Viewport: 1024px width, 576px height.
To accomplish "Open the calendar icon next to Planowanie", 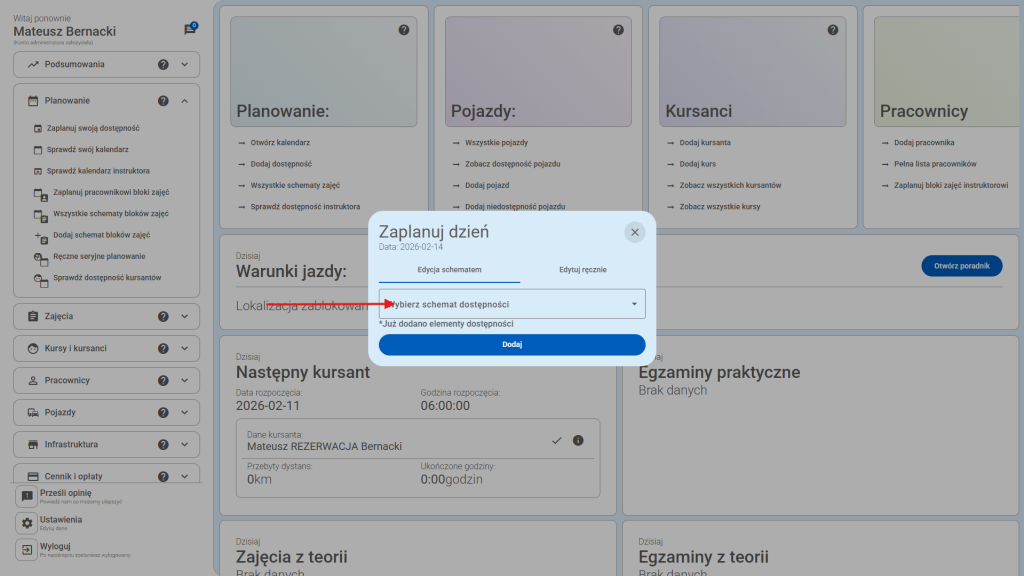I will [34, 100].
